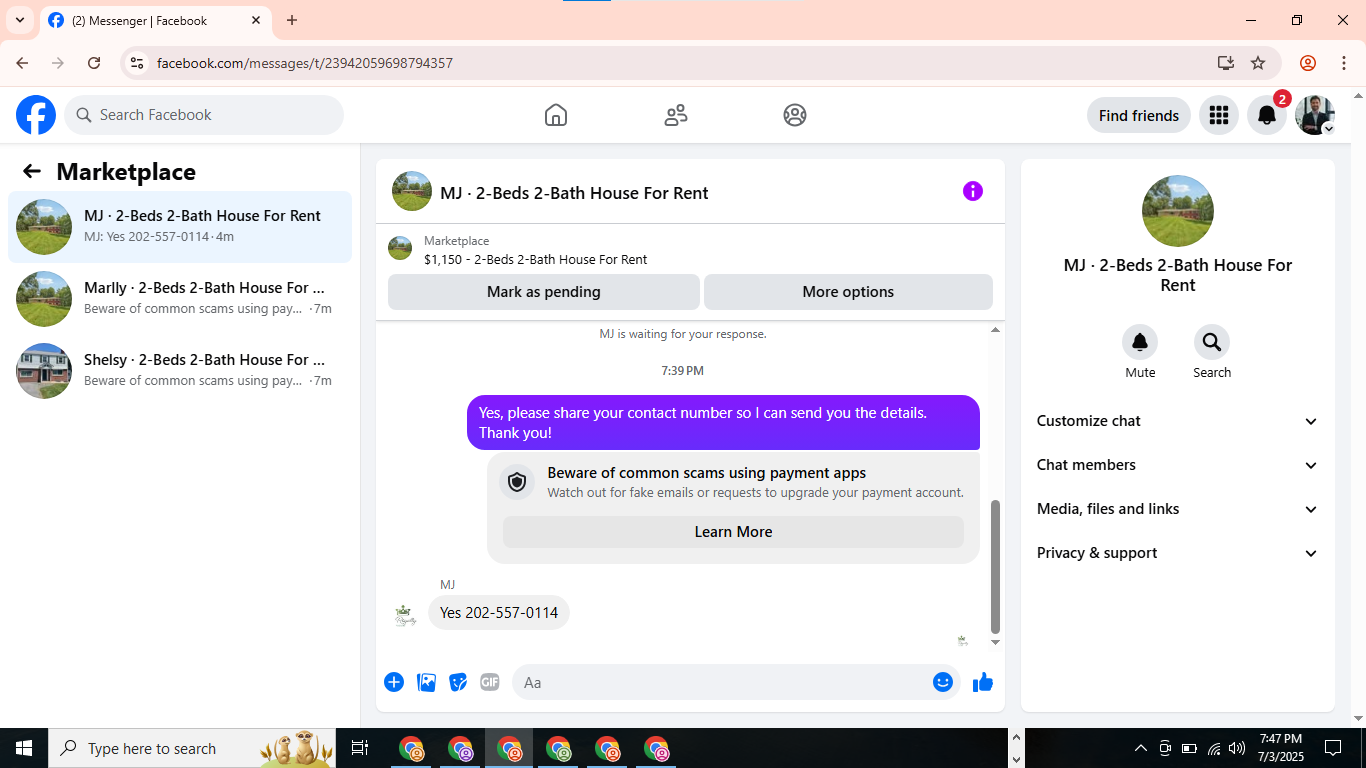Viewport: 1366px width, 768px height.
Task: Open Notifications bell with 2 badge
Action: (x=1267, y=115)
